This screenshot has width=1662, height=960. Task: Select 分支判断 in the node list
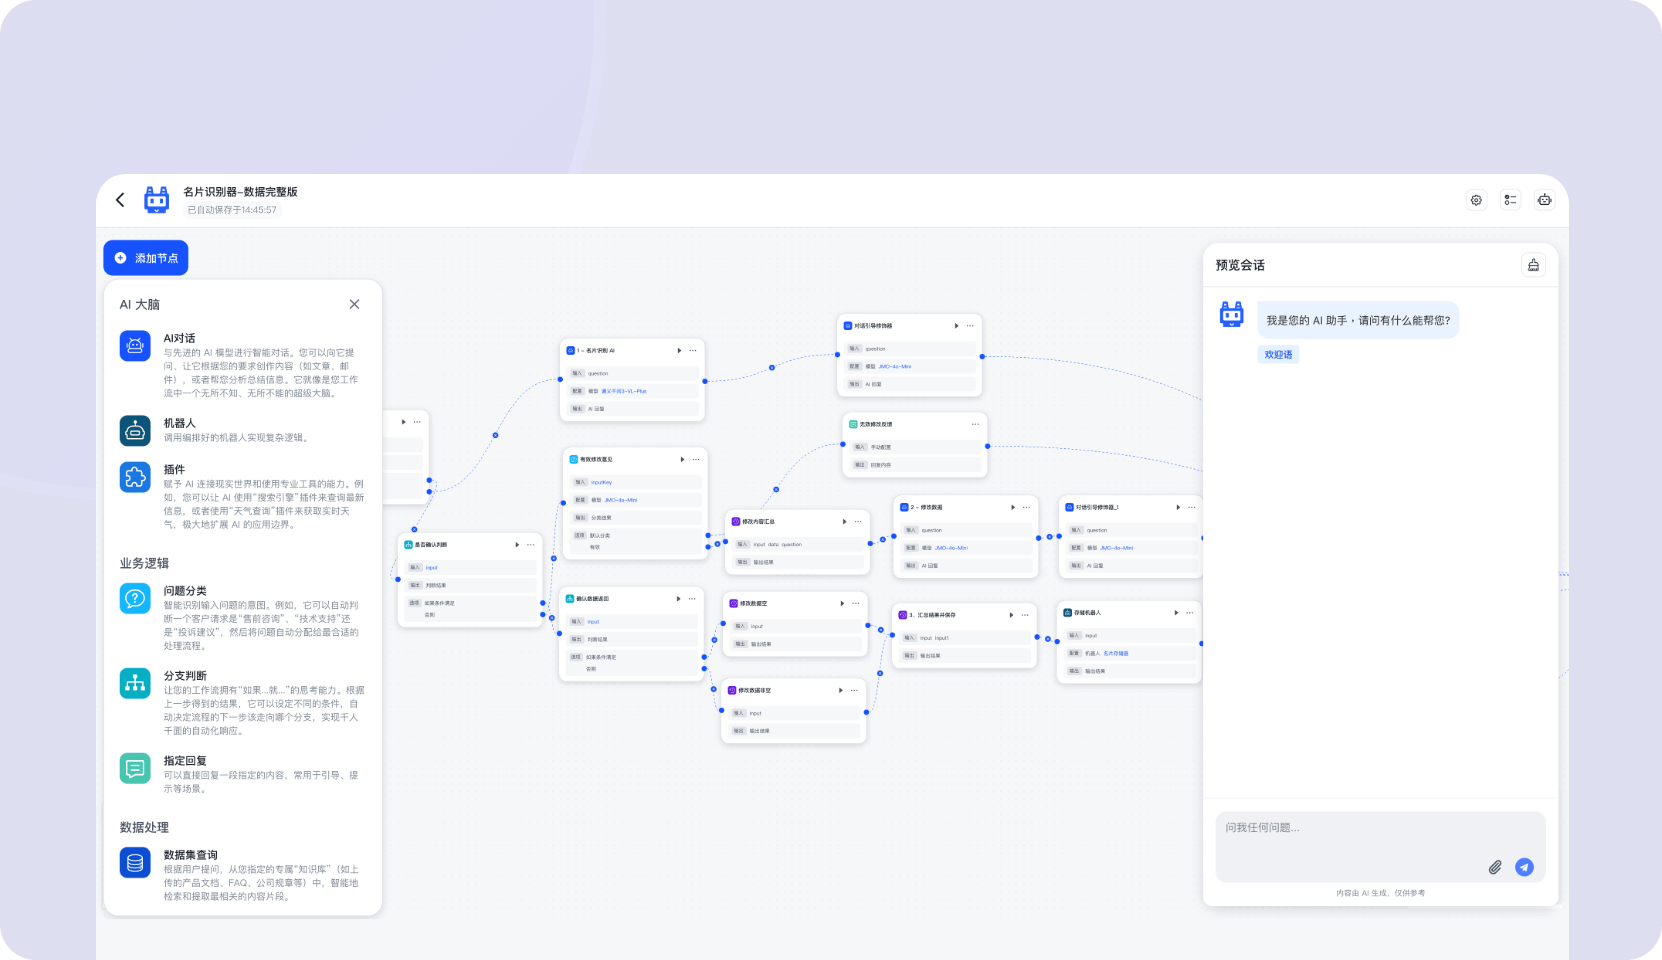click(186, 676)
